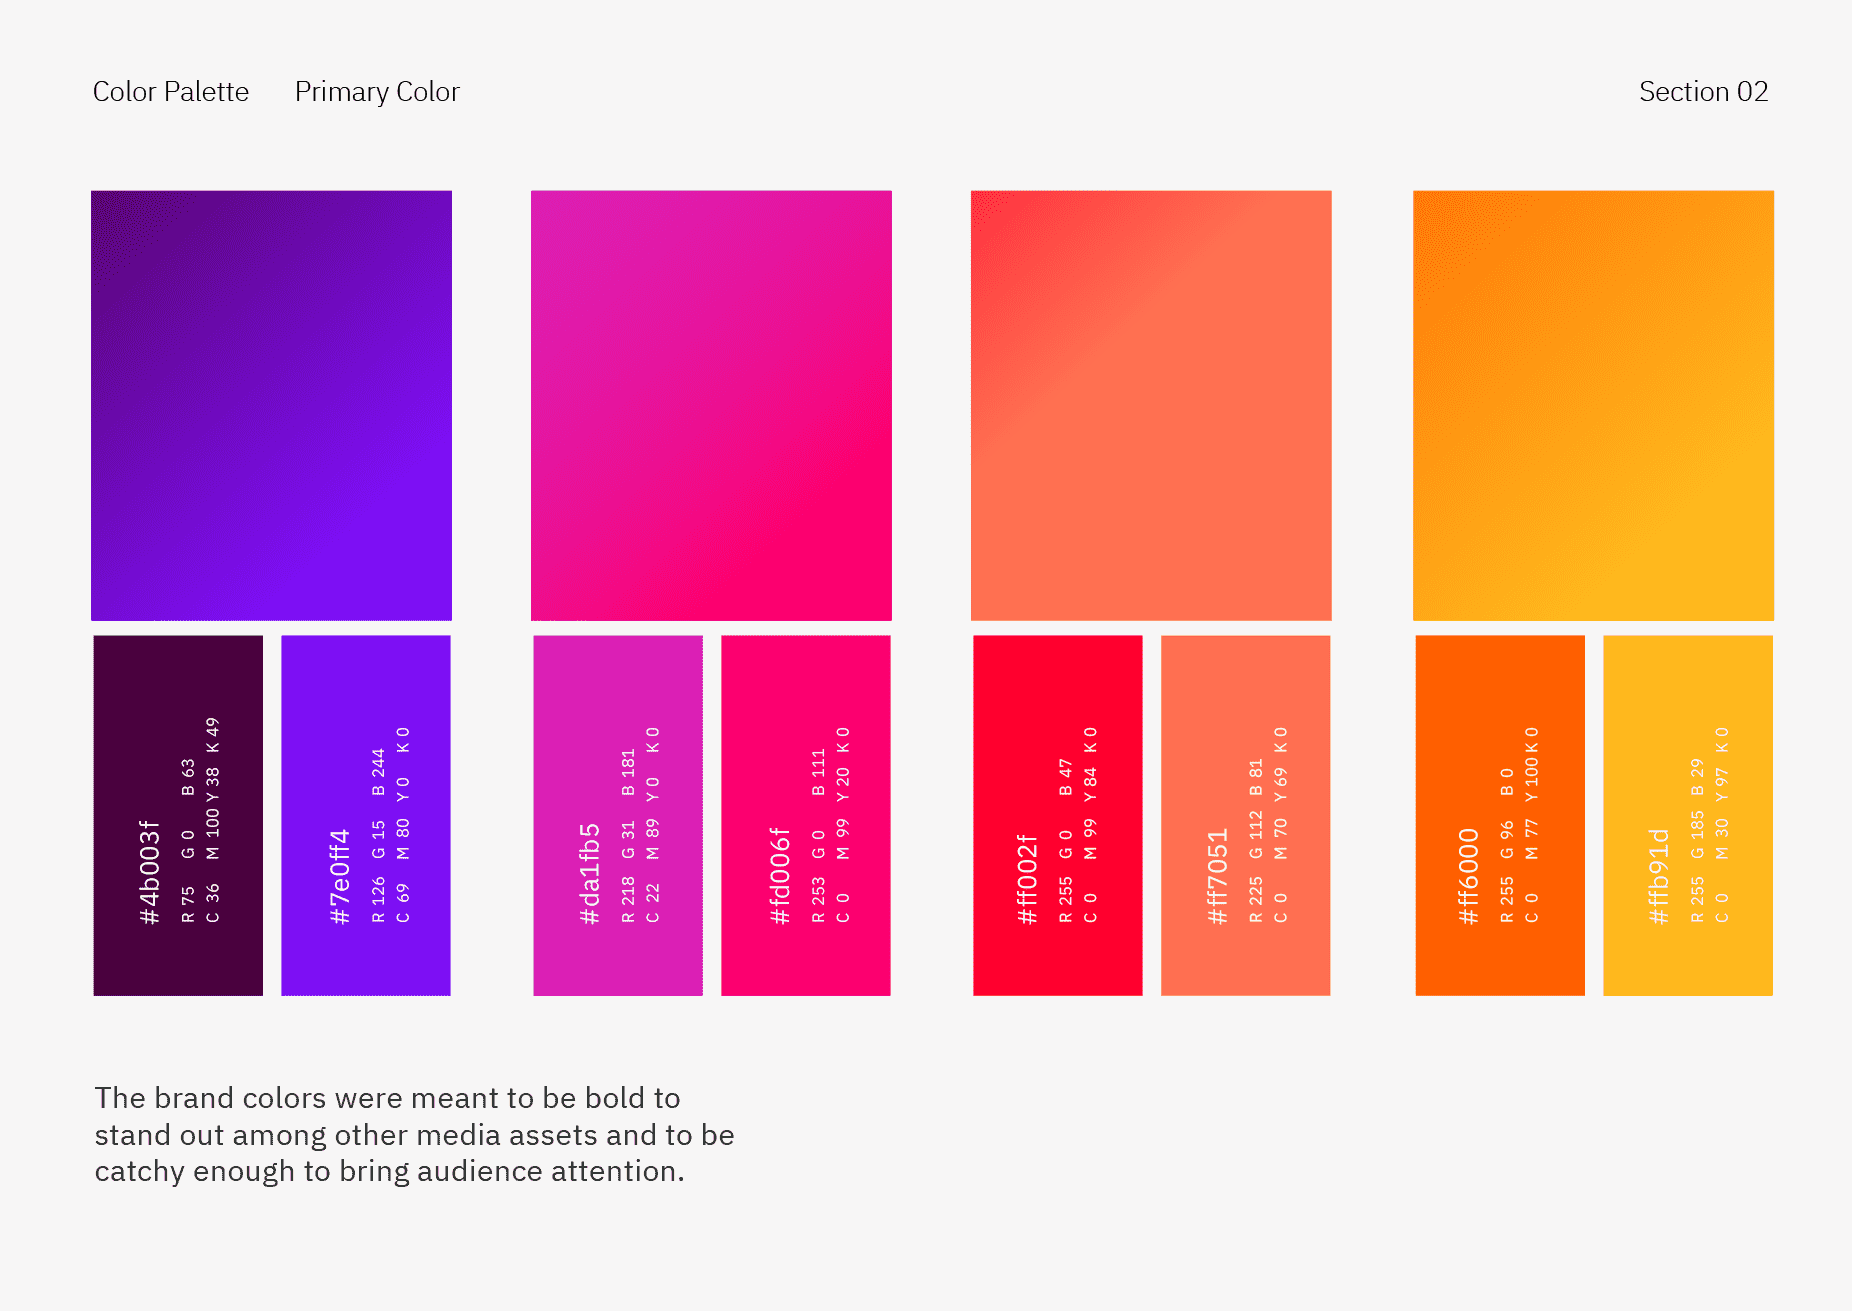This screenshot has height=1311, width=1852.
Task: Click the Primary Color heading
Action: tap(377, 92)
